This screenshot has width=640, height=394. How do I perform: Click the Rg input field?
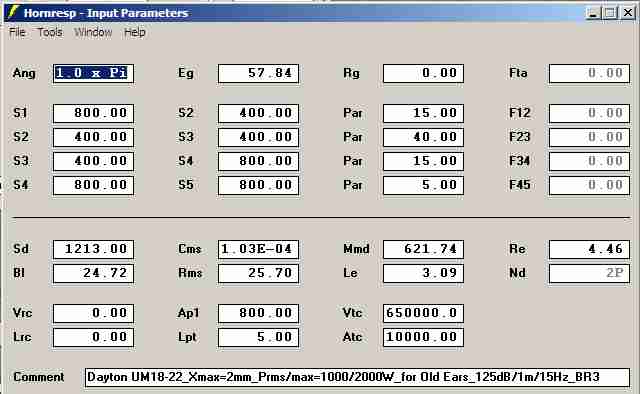click(x=423, y=73)
